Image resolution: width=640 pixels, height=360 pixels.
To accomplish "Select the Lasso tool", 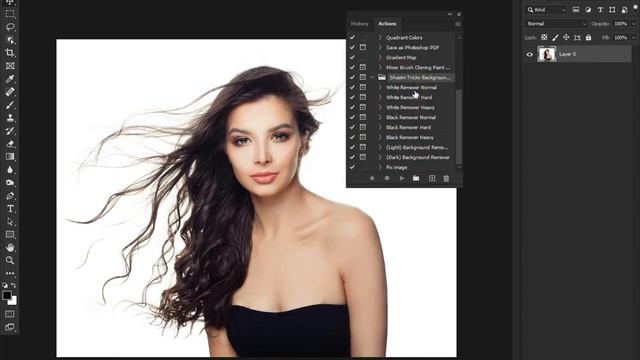I will (x=10, y=27).
